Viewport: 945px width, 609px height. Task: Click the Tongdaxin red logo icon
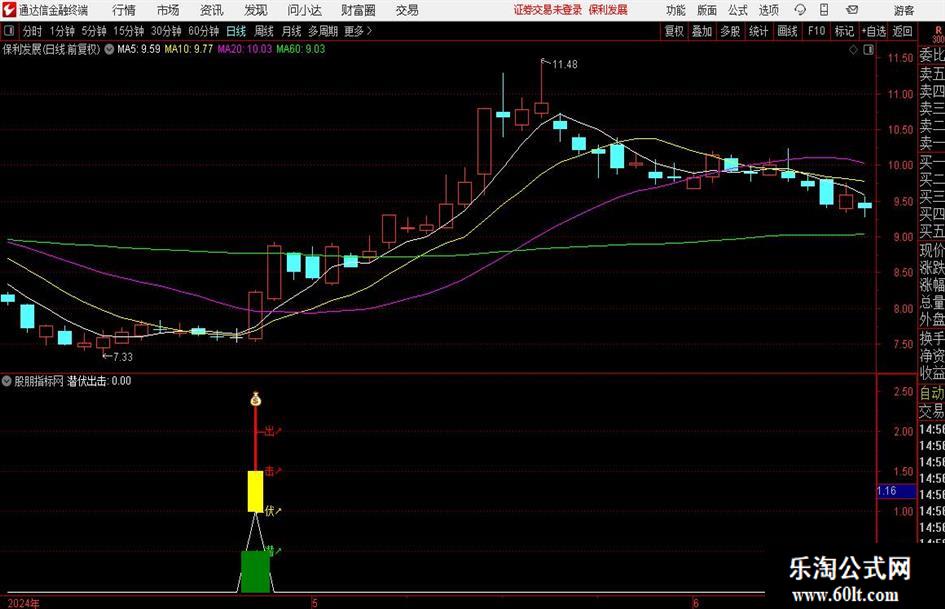(8, 10)
